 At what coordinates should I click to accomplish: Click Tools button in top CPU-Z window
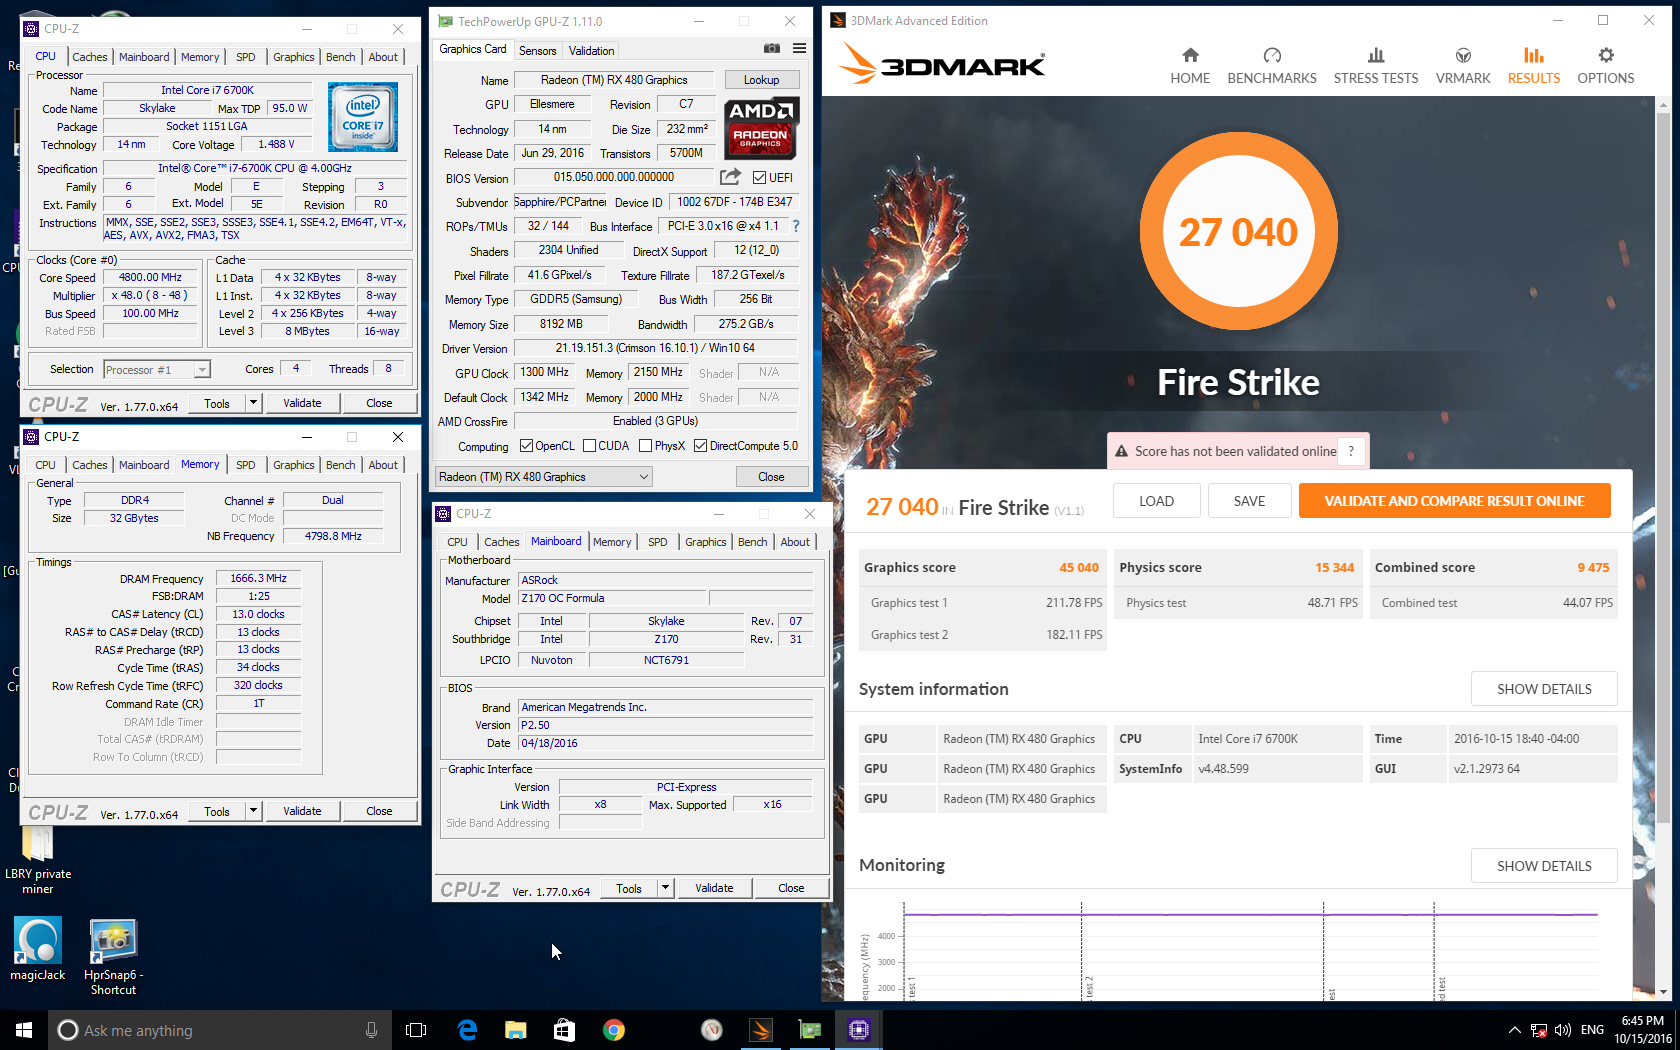(217, 403)
